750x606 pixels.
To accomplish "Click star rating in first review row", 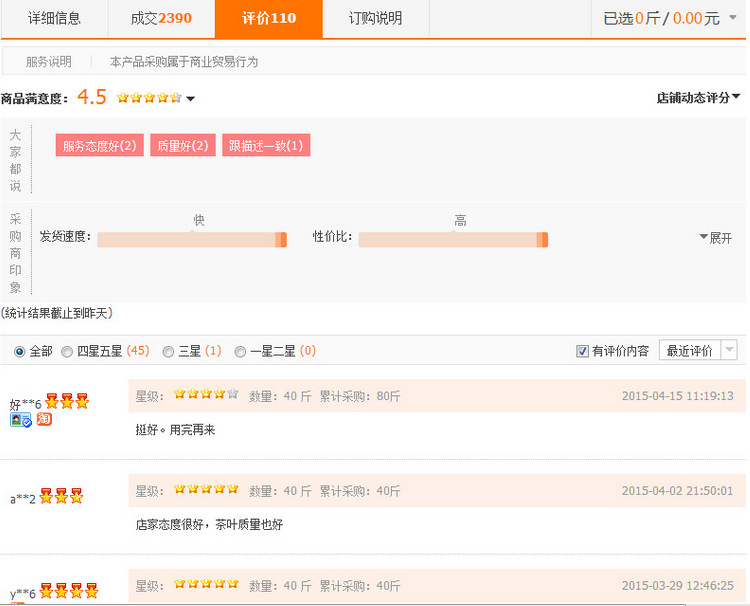I will [x=206, y=395].
